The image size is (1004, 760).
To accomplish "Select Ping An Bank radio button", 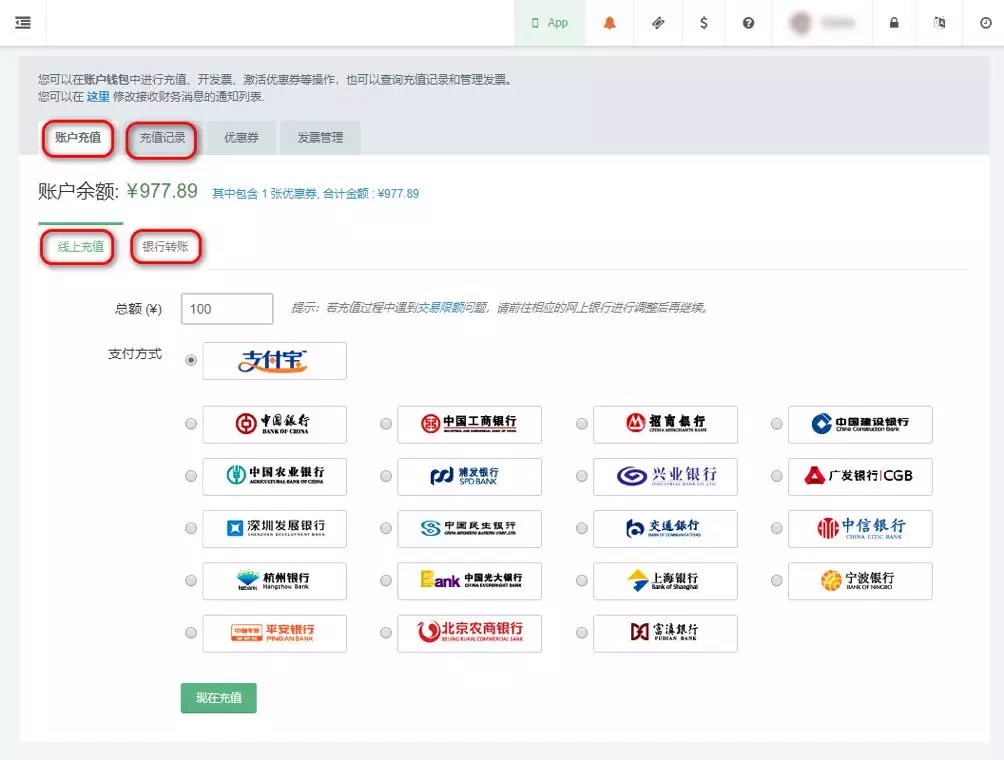I will [x=191, y=633].
